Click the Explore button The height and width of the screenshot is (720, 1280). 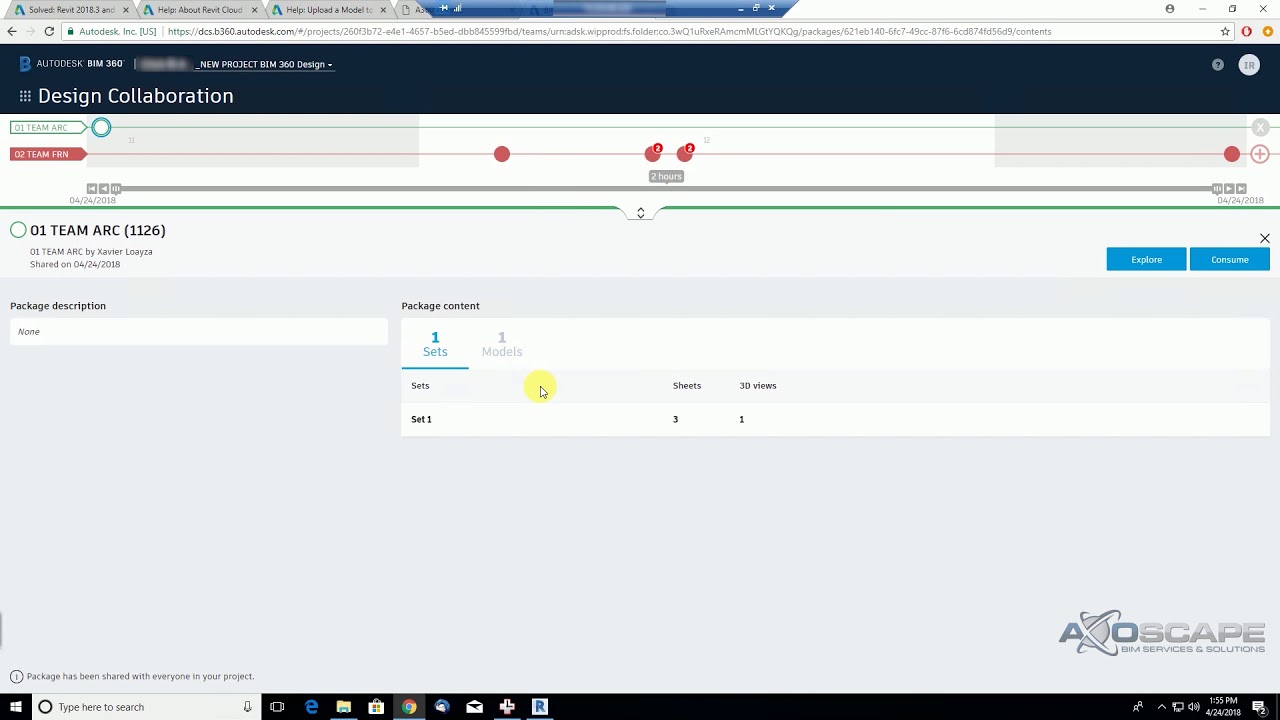(1146, 260)
